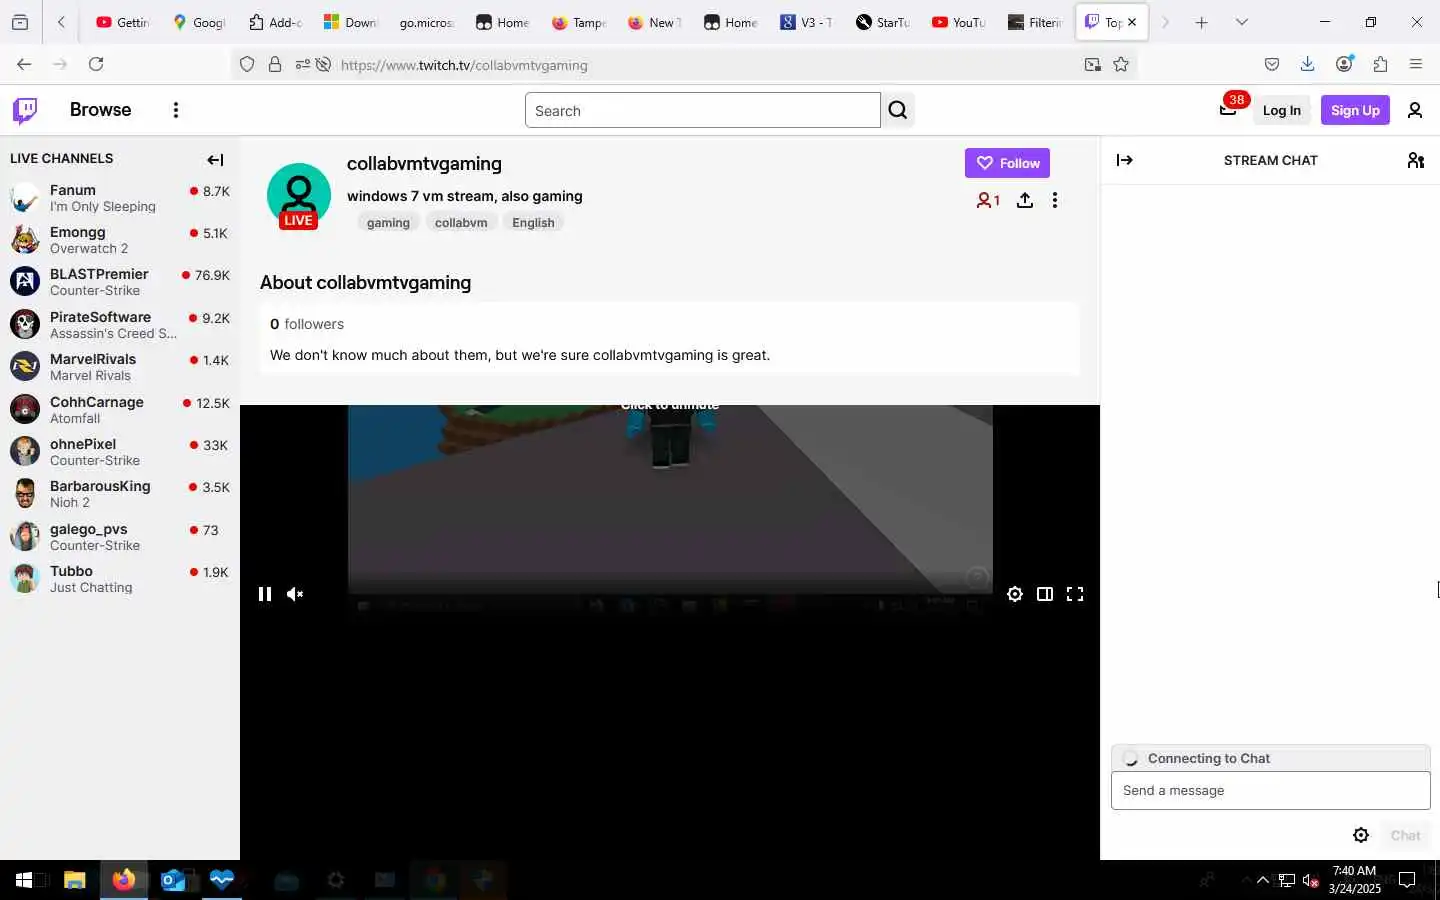Open the Browse link
Image resolution: width=1440 pixels, height=900 pixels.
click(100, 110)
